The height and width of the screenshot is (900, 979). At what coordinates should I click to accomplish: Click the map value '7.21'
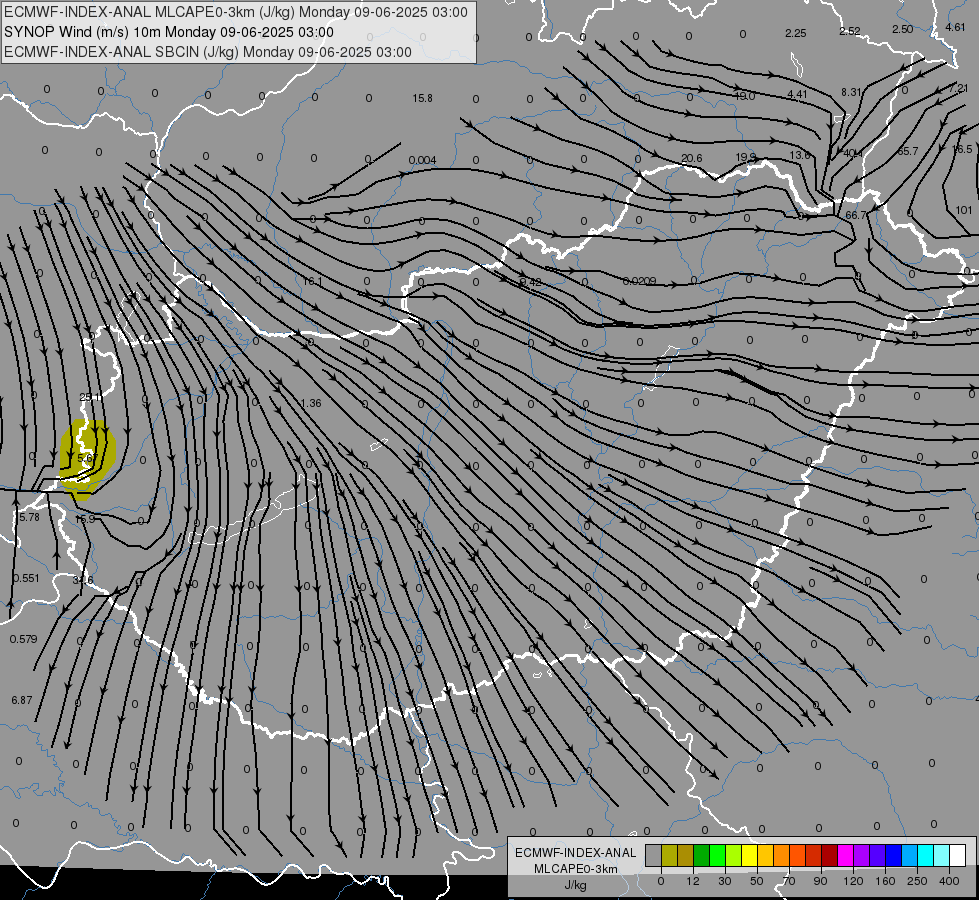click(x=958, y=88)
